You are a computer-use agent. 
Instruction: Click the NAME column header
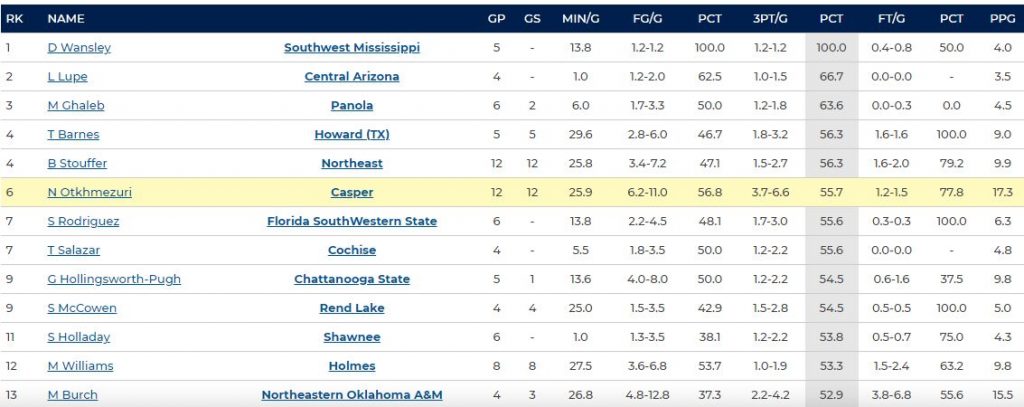[x=66, y=18]
